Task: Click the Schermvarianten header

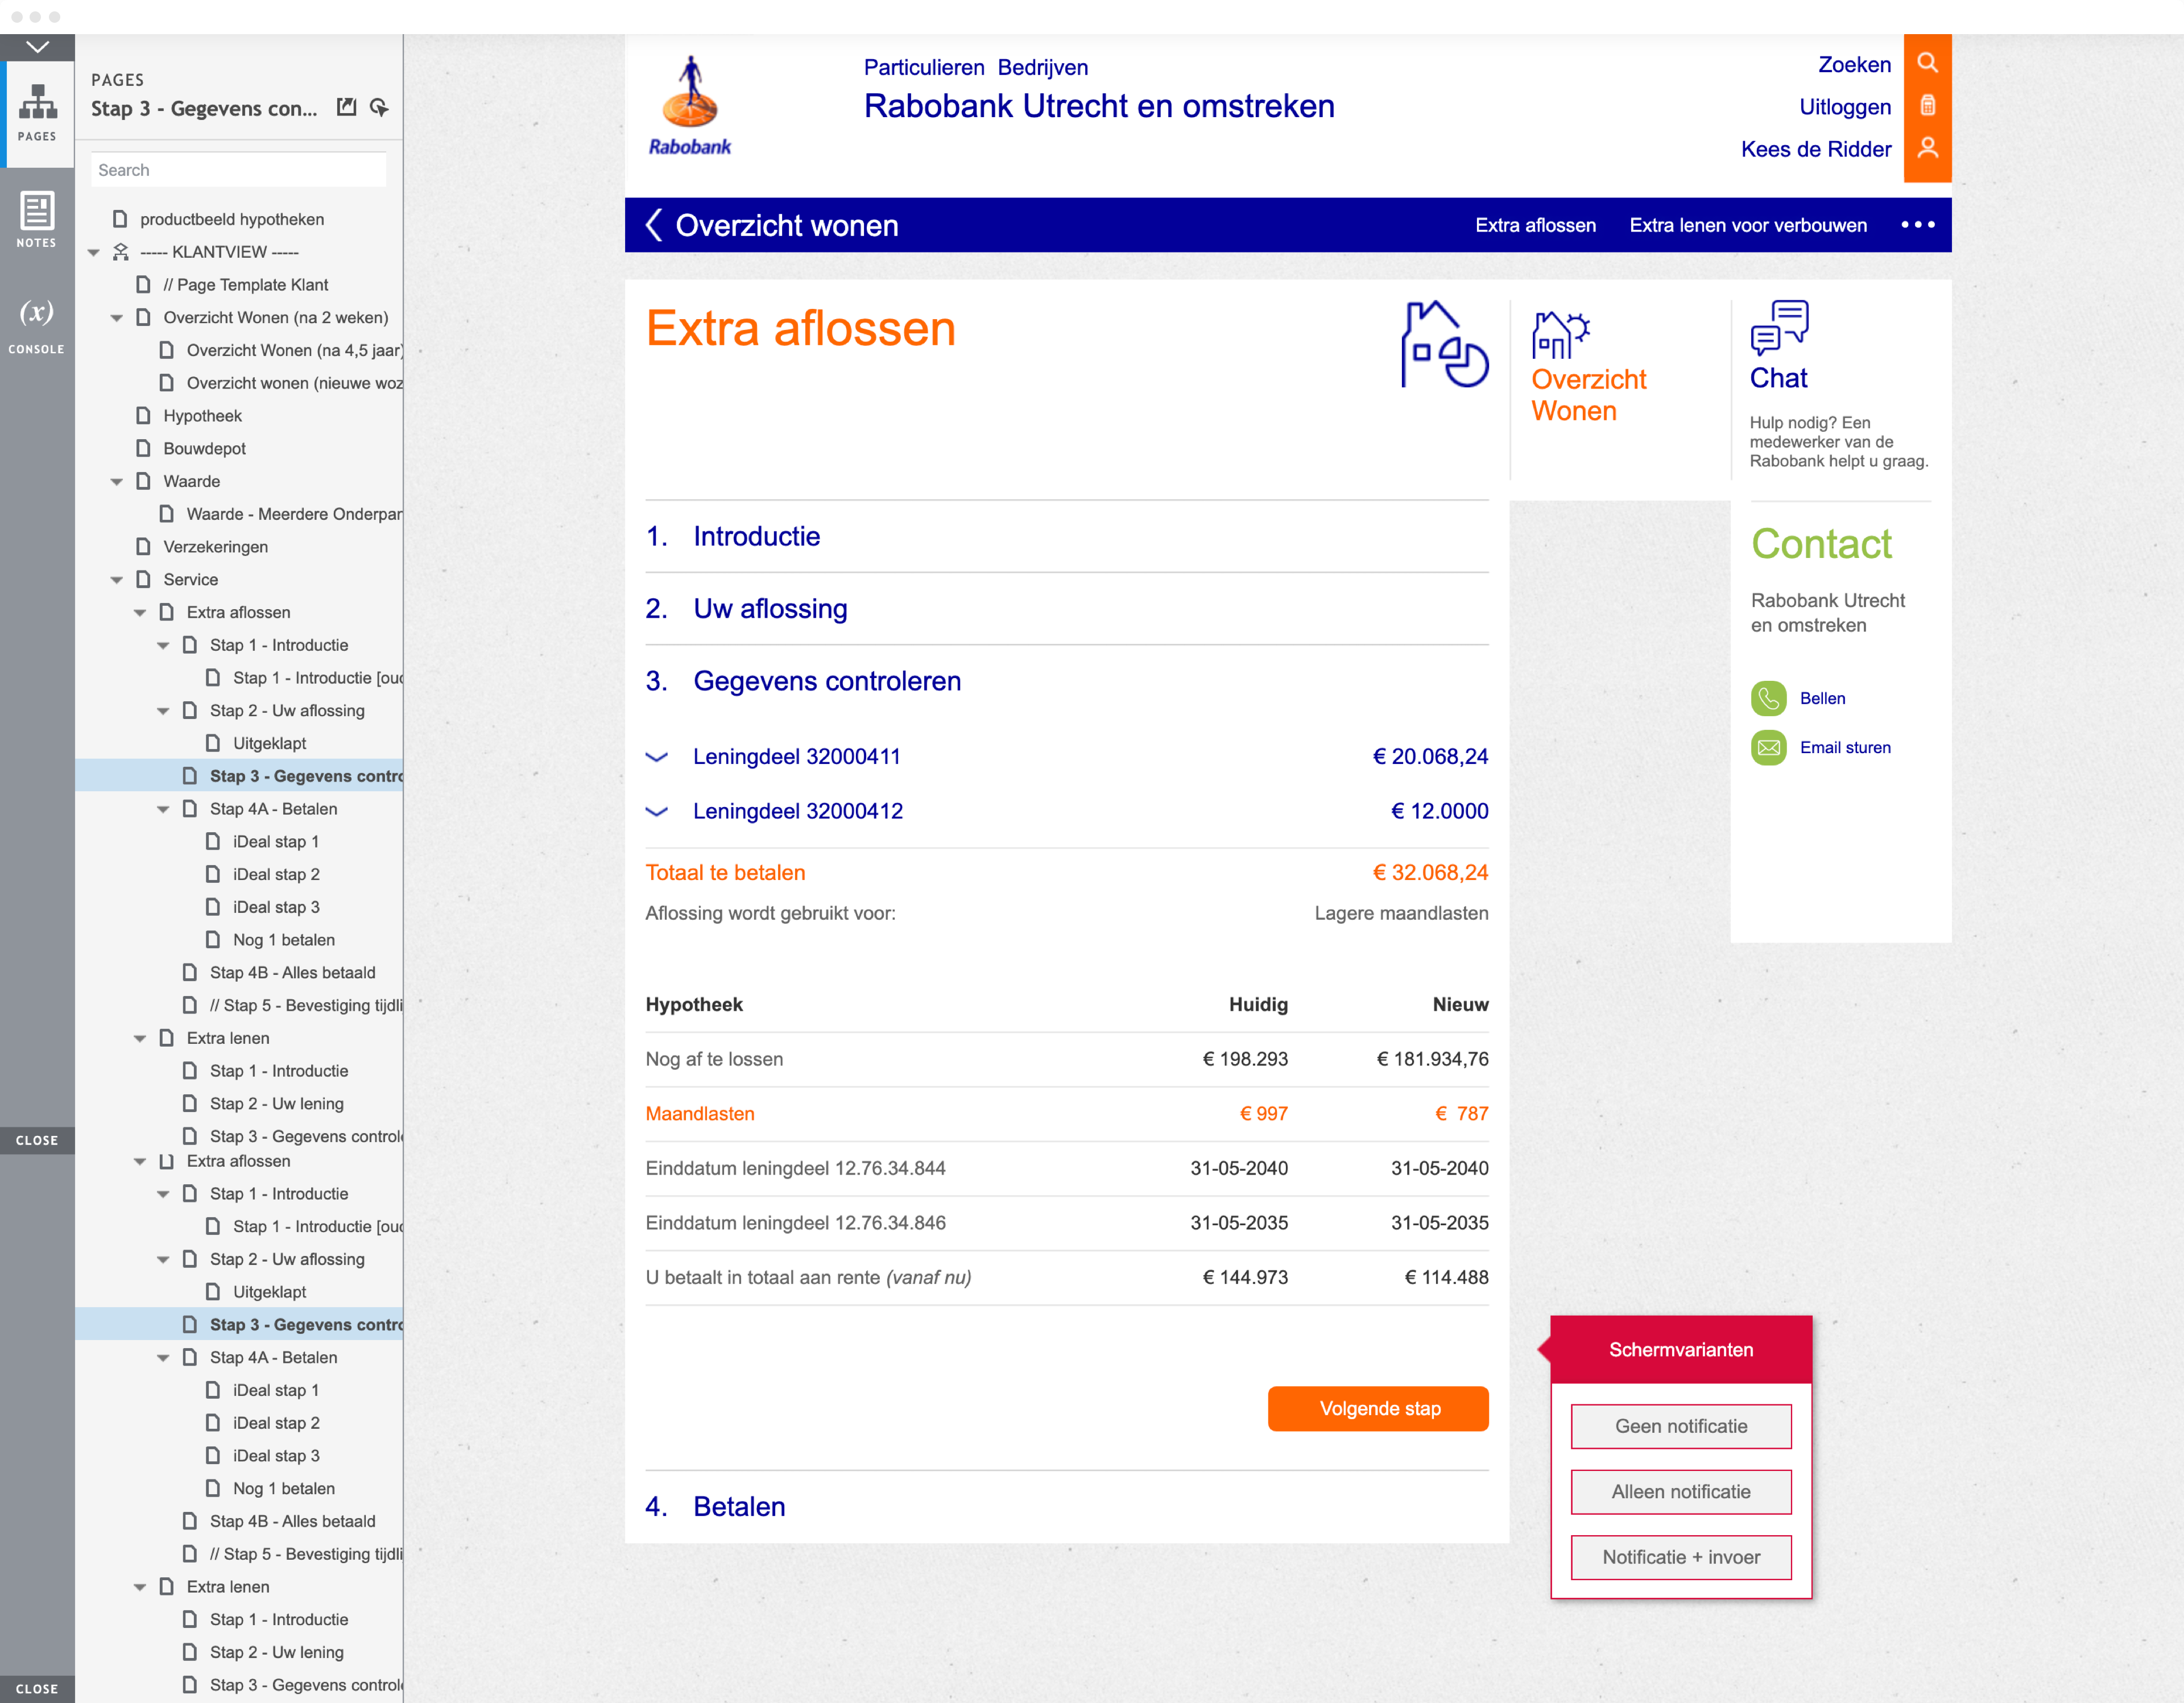Action: pos(1681,1349)
